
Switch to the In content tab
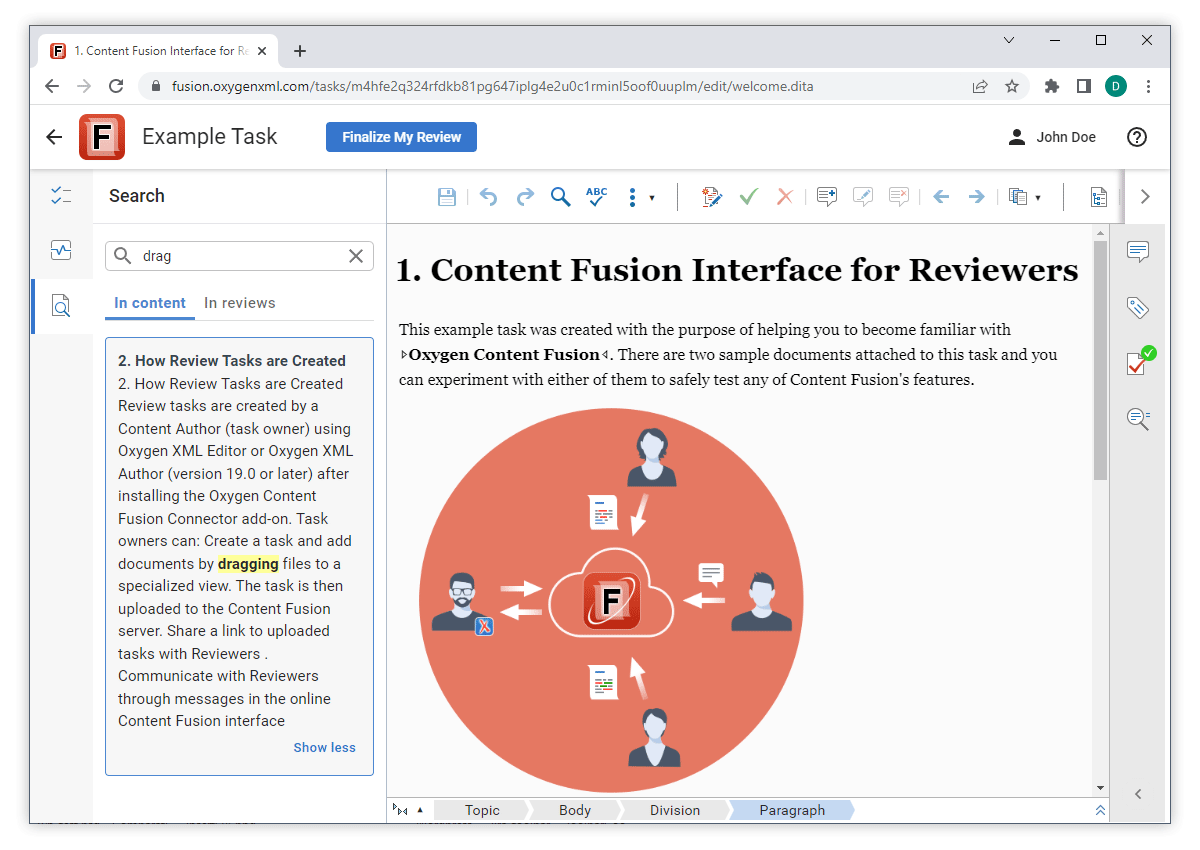[x=150, y=303]
